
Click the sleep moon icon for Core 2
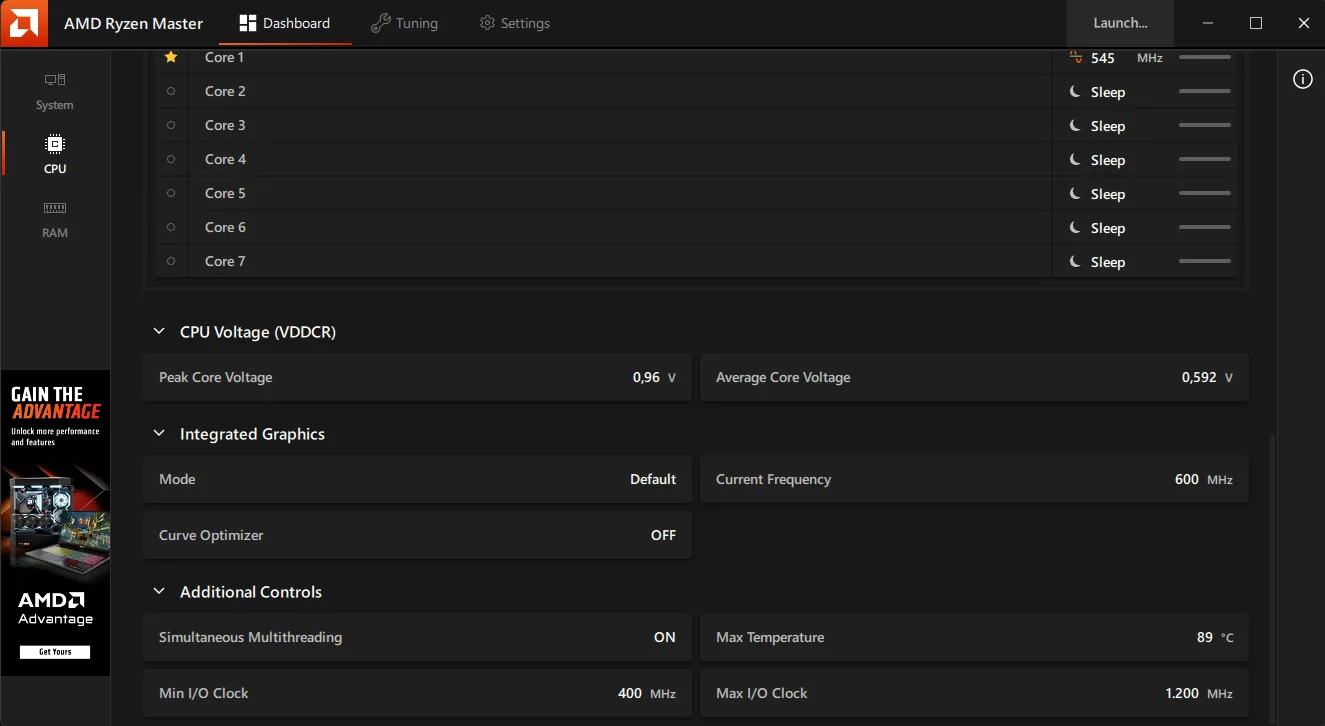point(1075,92)
